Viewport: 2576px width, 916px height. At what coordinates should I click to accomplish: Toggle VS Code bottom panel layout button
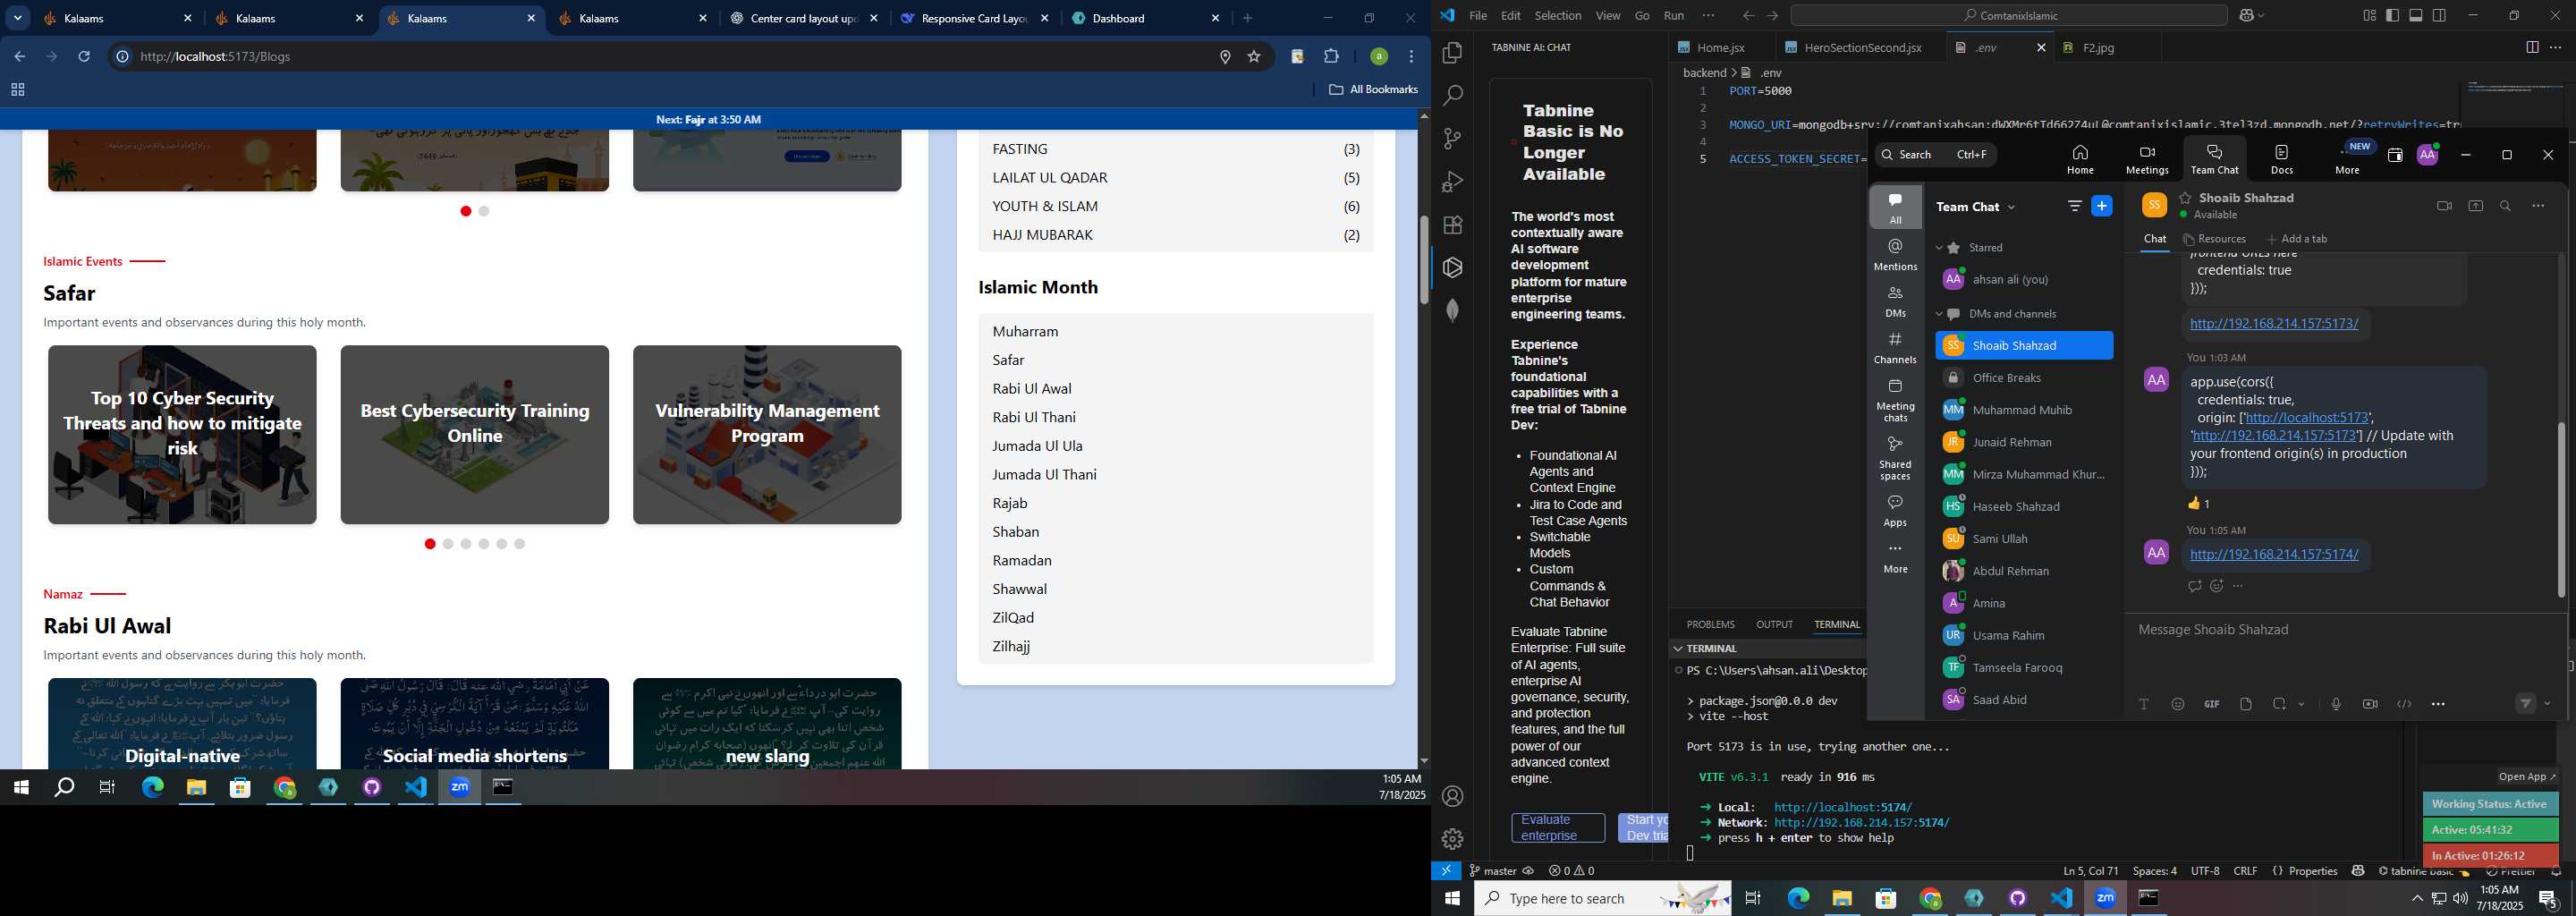[2416, 16]
